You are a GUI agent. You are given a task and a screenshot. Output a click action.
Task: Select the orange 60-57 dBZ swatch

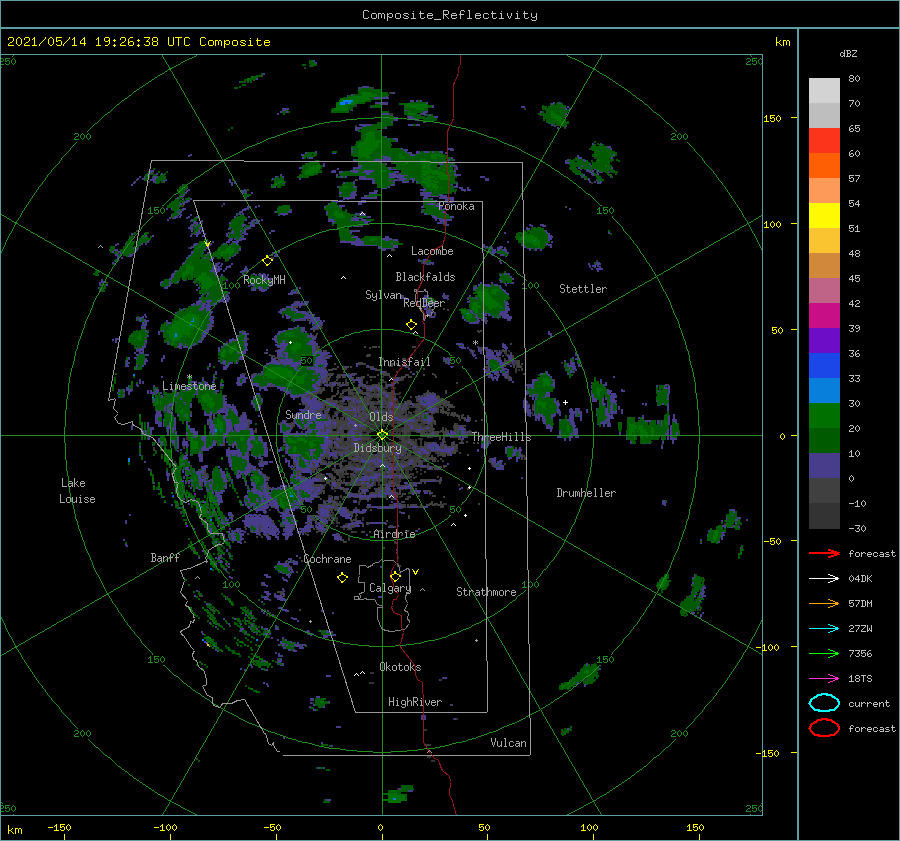coord(824,166)
